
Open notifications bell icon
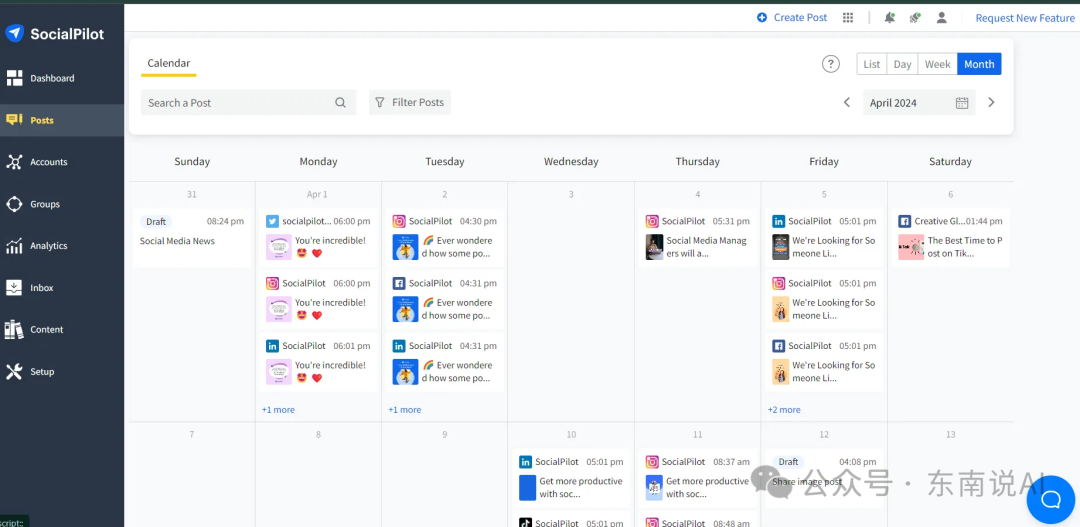click(890, 18)
